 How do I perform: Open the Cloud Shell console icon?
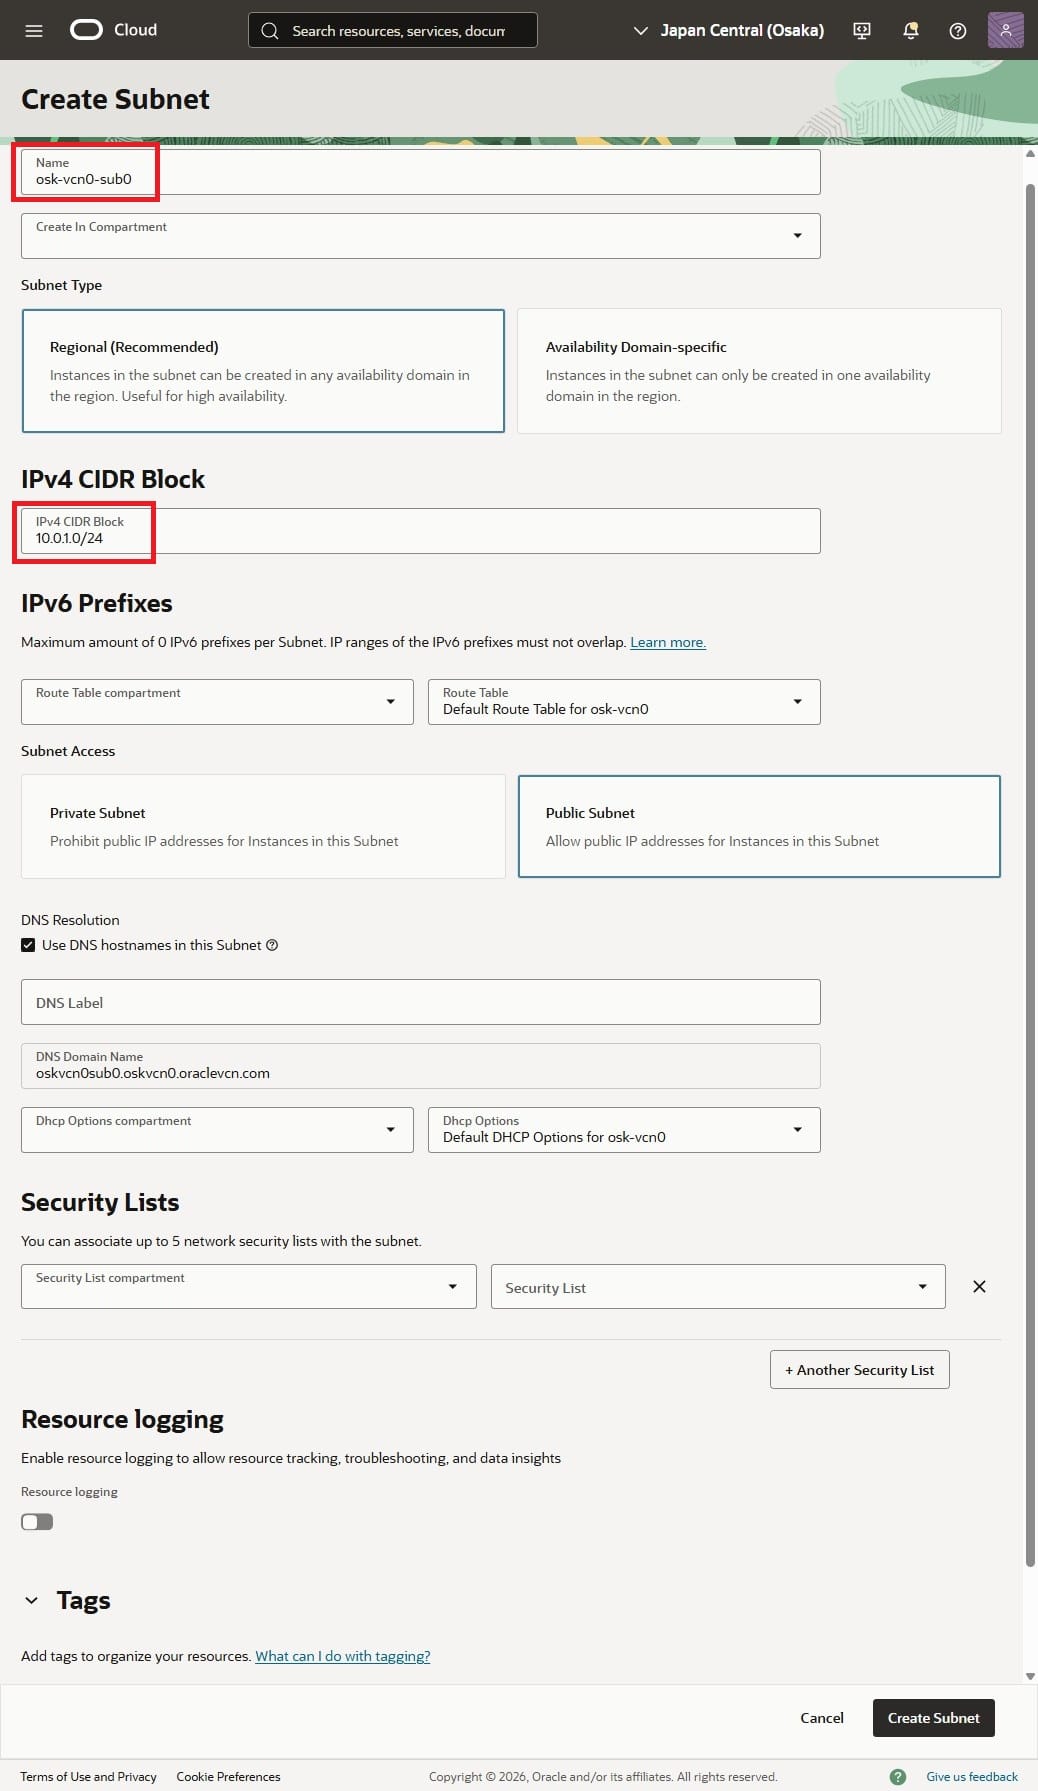[x=861, y=30]
